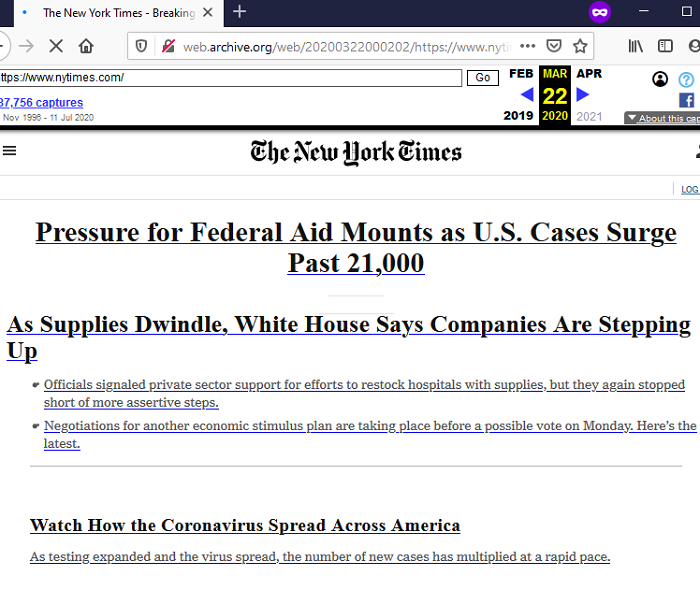Open new tab with plus button
Screen dimensions: 700x590
click(239, 12)
